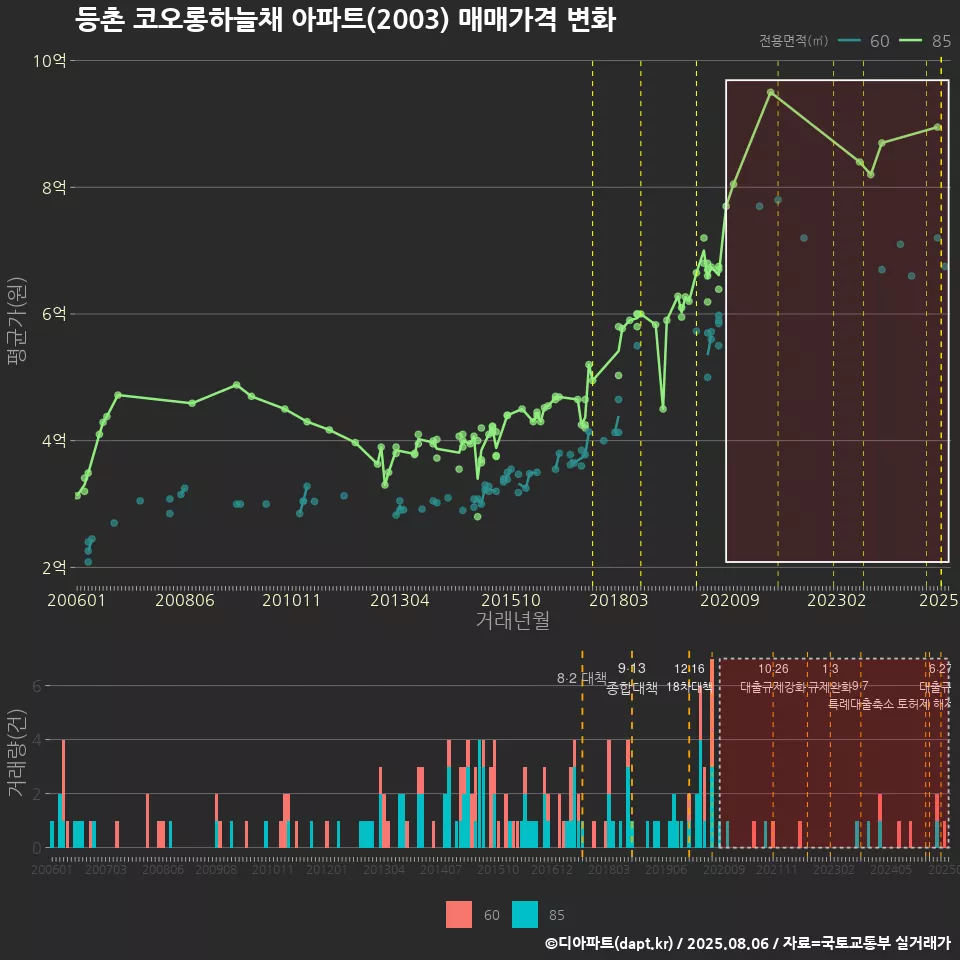Click the '거래년월' axis title
The width and height of the screenshot is (960, 960).
(512, 620)
